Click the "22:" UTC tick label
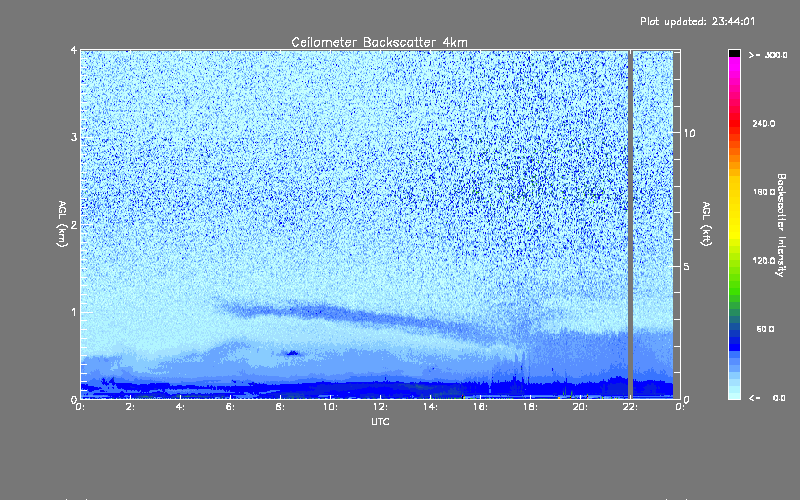 pos(630,407)
